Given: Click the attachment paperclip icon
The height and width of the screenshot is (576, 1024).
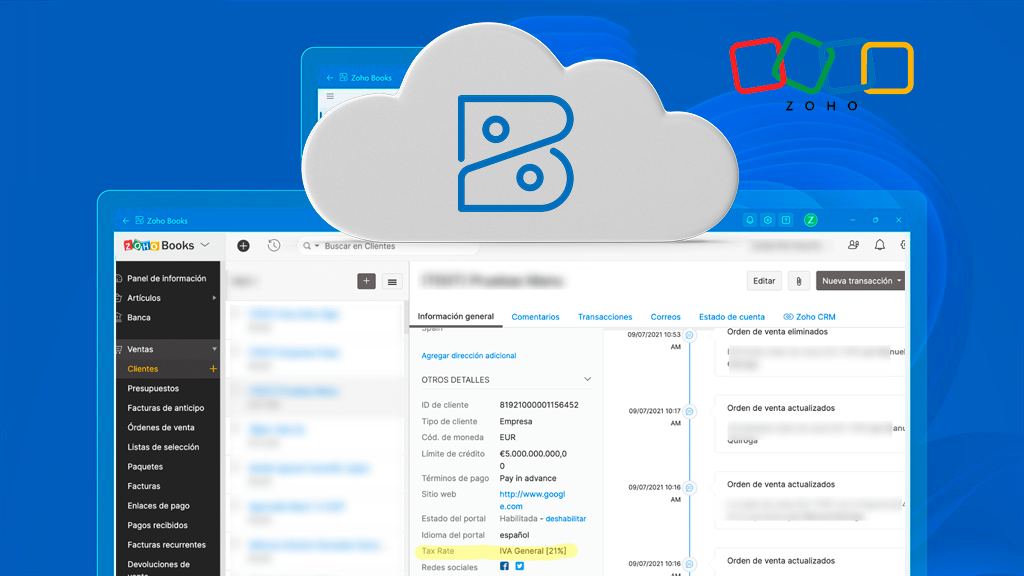Looking at the screenshot, I should pos(798,281).
